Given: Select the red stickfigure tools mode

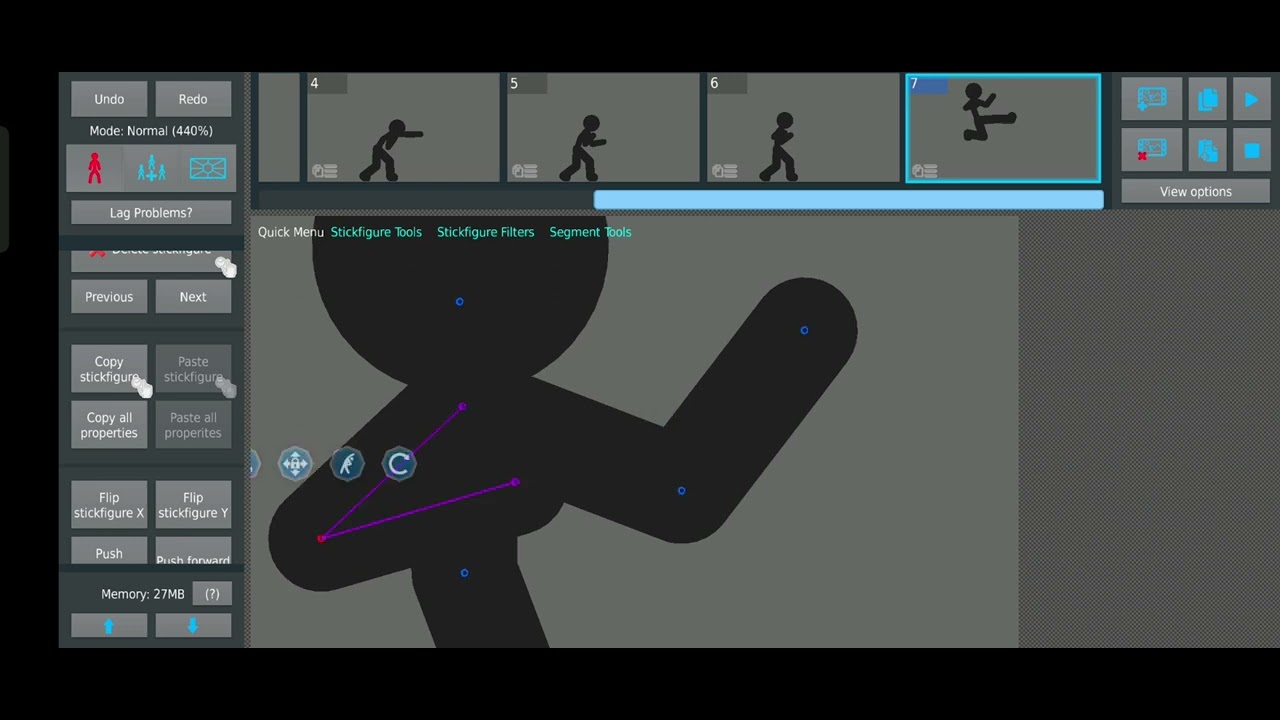Looking at the screenshot, I should click(95, 168).
